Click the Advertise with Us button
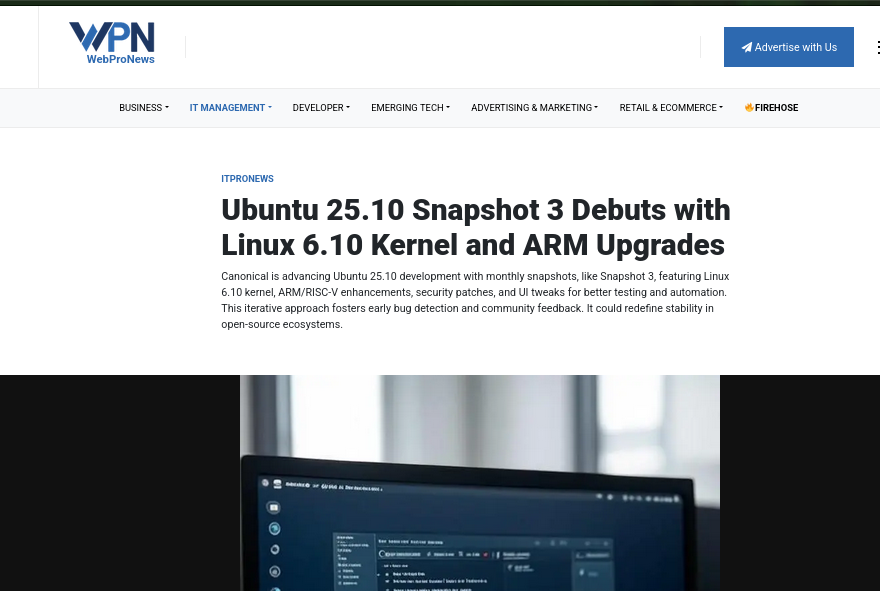This screenshot has height=591, width=880. pos(788,47)
